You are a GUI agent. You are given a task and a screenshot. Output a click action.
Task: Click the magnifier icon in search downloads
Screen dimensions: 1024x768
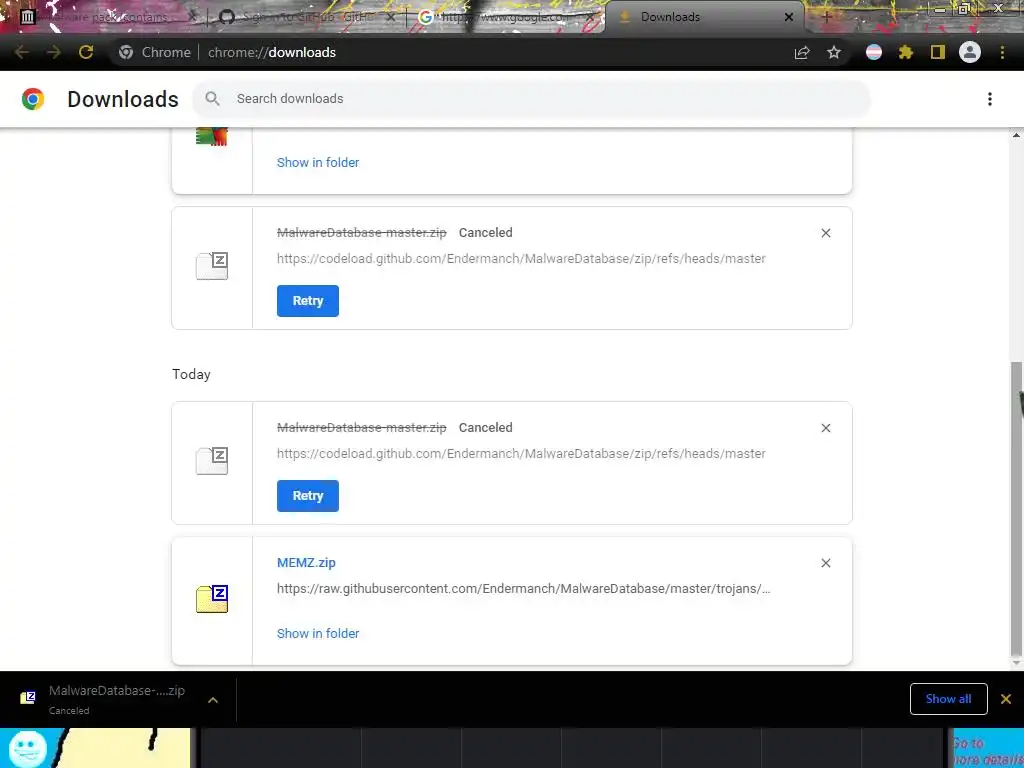212,99
